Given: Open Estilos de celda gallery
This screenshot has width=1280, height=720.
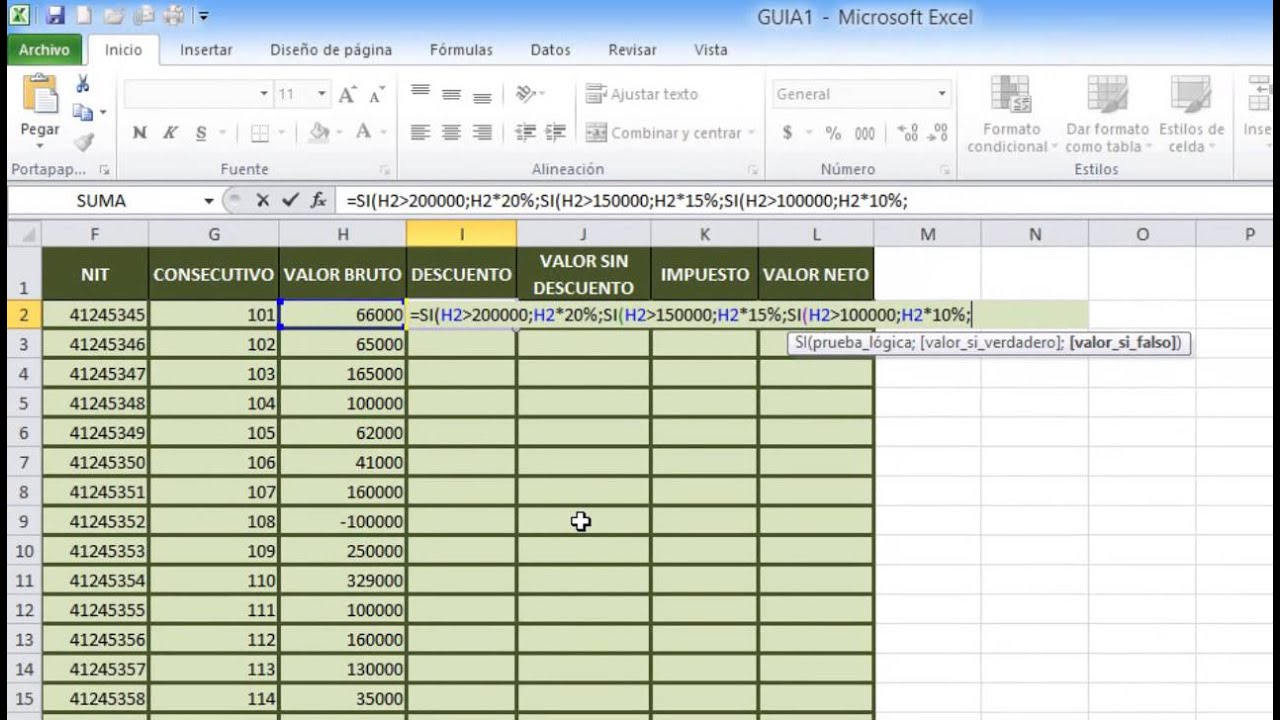Looking at the screenshot, I should coord(1191,113).
